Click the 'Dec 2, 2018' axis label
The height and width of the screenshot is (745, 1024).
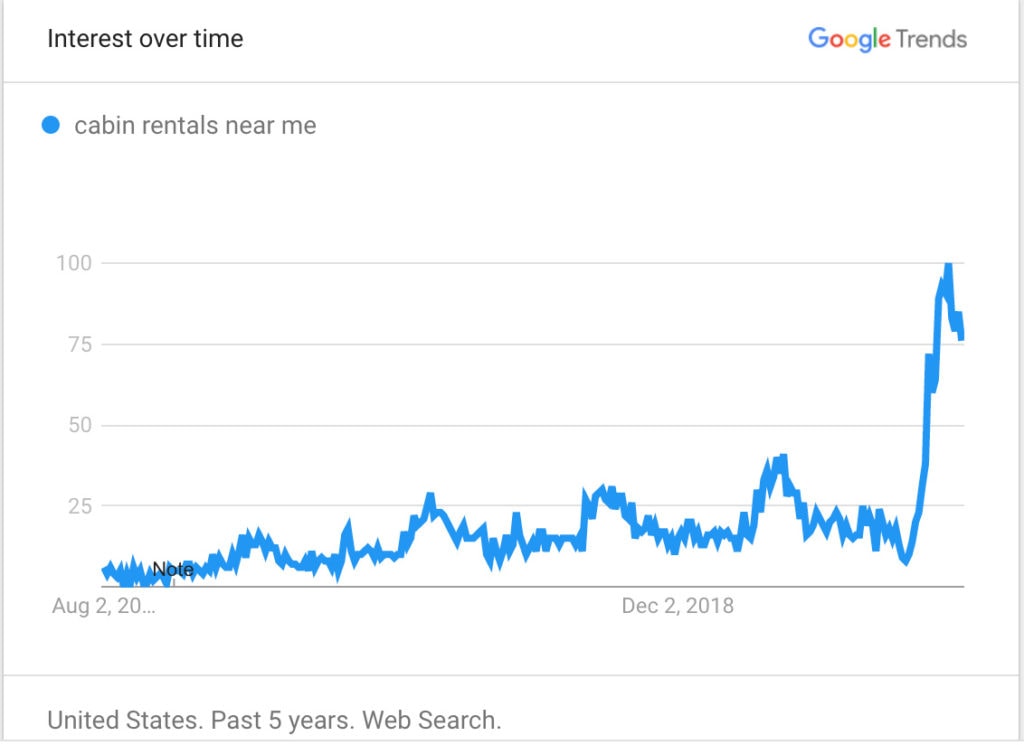pos(677,606)
